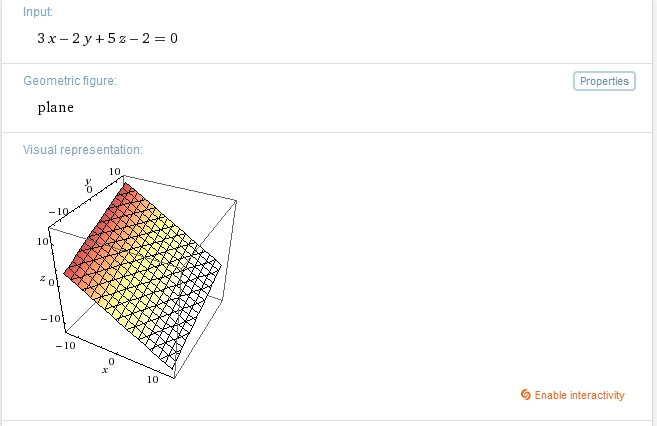Click the "Input:" section label
This screenshot has width=657, height=426.
[x=40, y=11]
